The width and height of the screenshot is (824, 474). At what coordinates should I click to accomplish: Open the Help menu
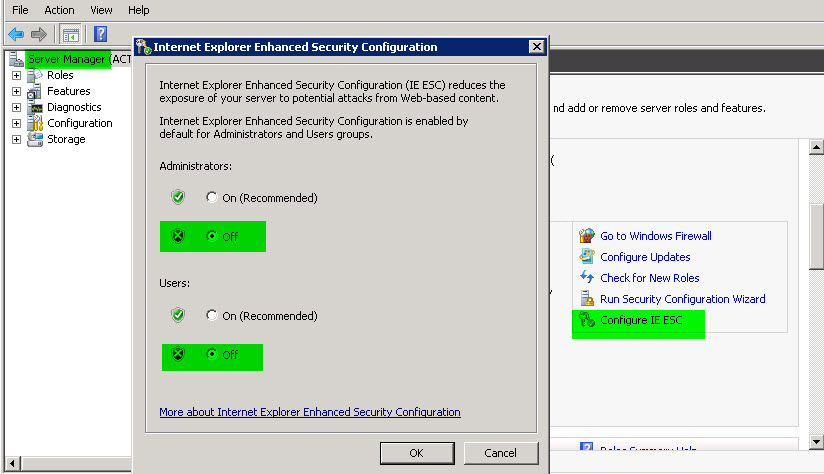[139, 10]
